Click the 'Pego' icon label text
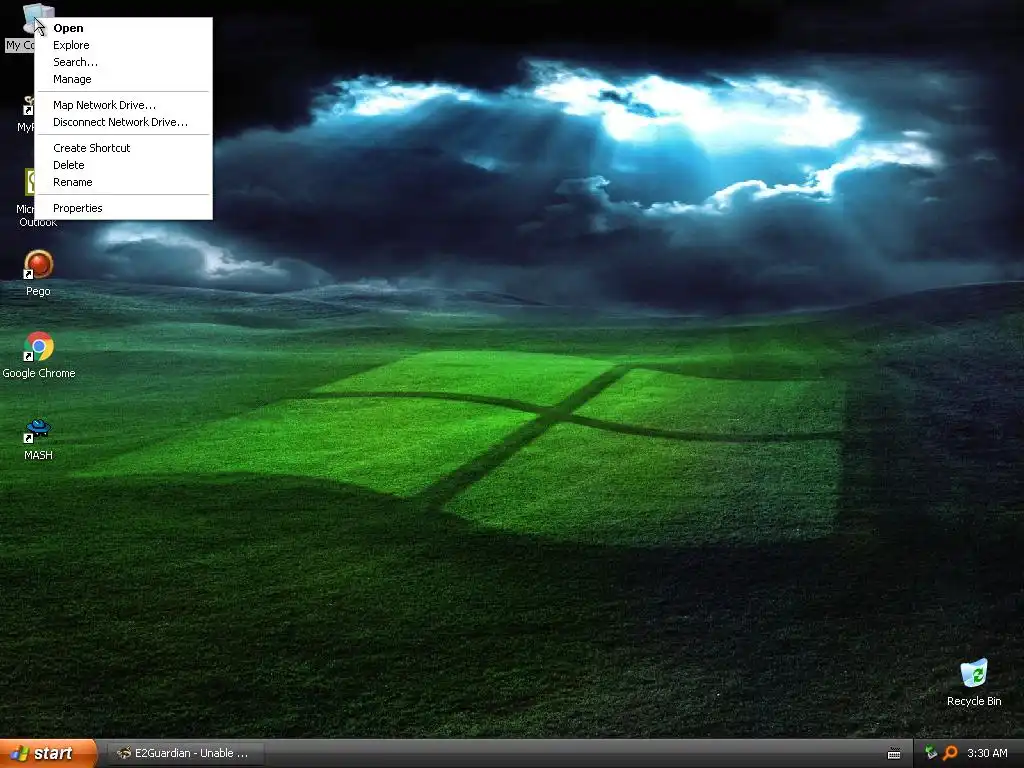 (39, 291)
